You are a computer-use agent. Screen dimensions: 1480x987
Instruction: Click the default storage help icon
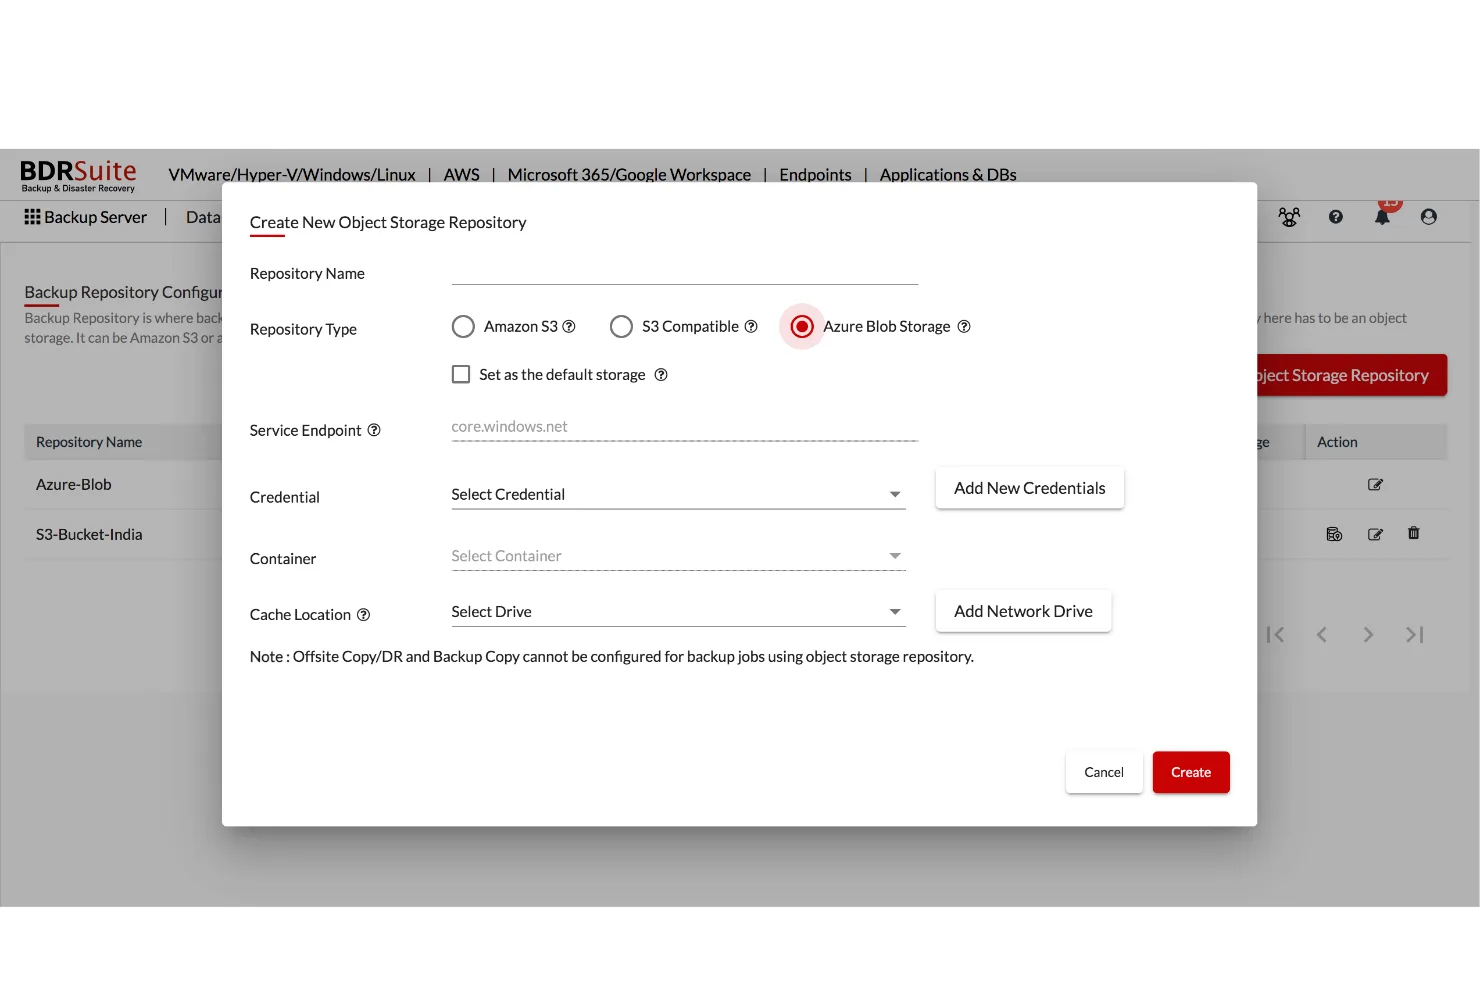point(661,375)
